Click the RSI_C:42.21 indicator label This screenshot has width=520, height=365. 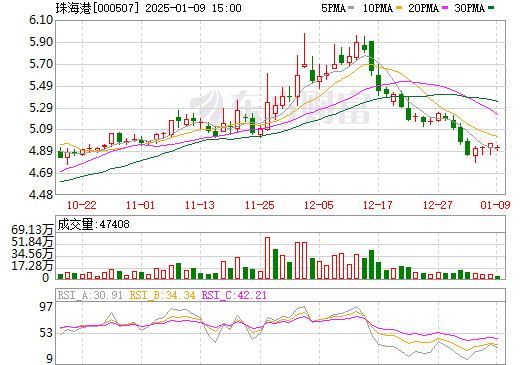[234, 295]
